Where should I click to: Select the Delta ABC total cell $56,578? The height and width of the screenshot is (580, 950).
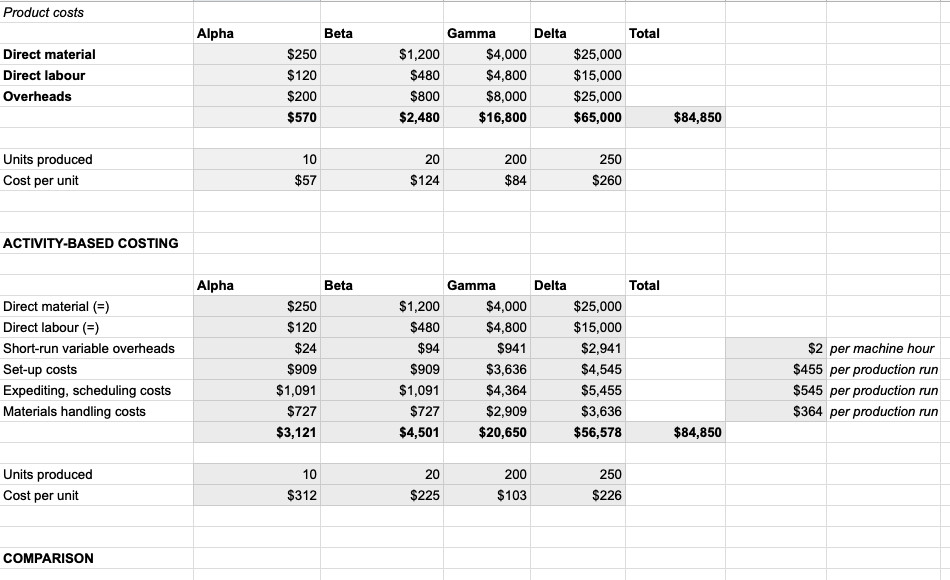pyautogui.click(x=597, y=432)
